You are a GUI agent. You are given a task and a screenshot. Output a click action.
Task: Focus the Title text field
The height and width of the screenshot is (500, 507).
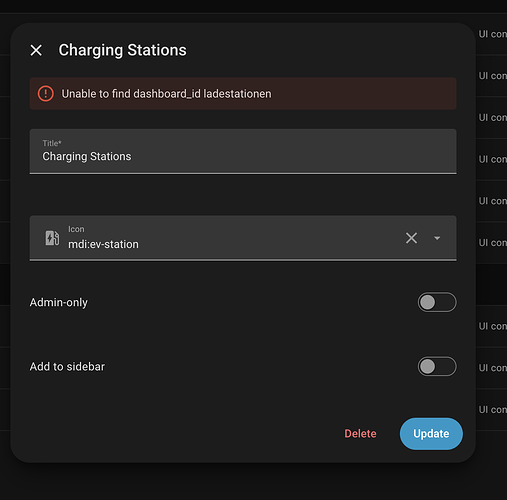coord(243,151)
